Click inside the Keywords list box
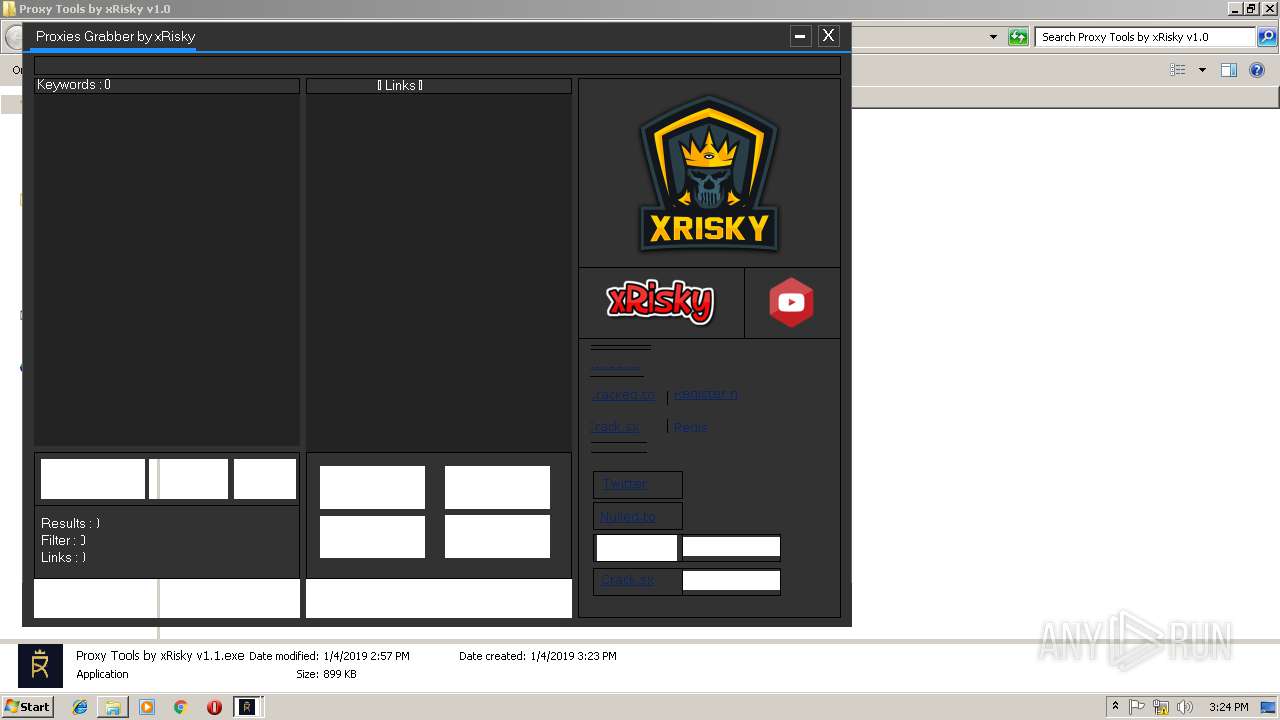1280x720 pixels. pyautogui.click(x=167, y=270)
